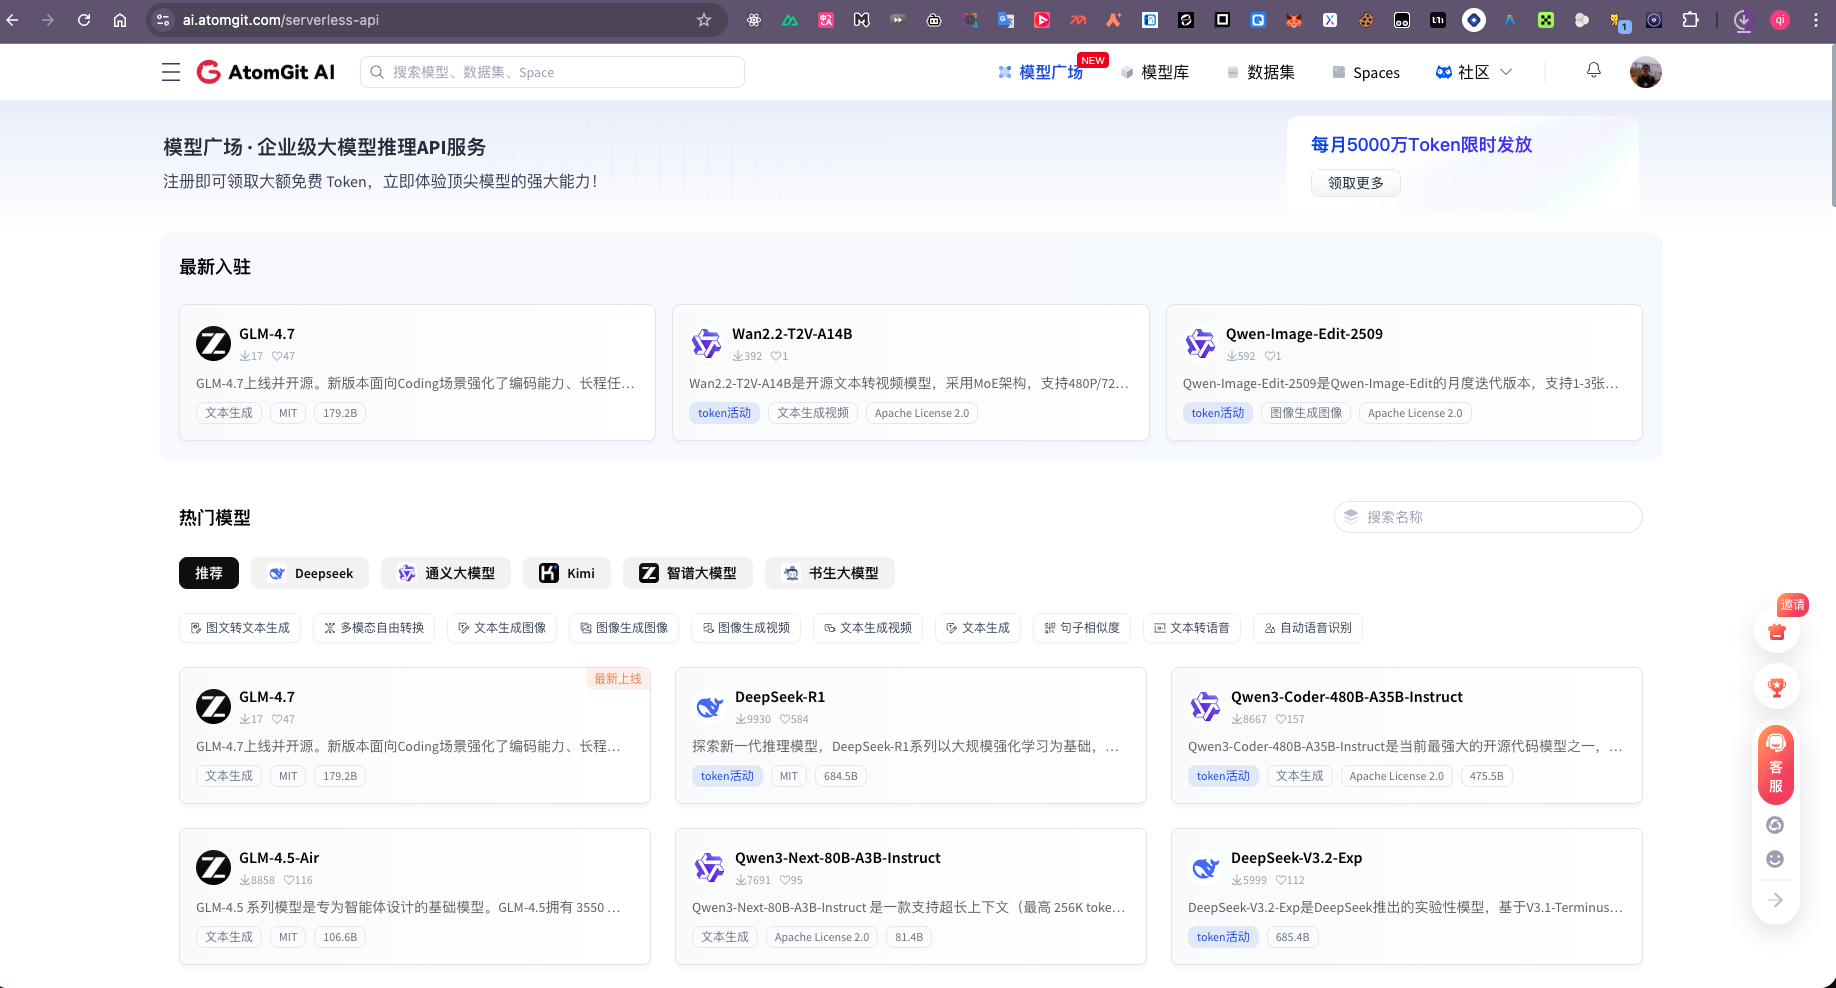This screenshot has width=1836, height=988.
Task: Collapse the floating panel with arrow icon
Action: (x=1775, y=900)
